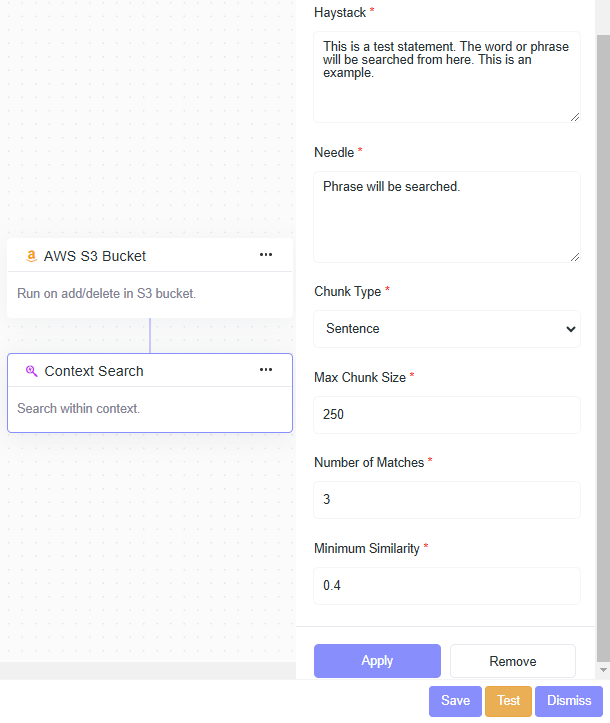Save the workflow

(455, 701)
